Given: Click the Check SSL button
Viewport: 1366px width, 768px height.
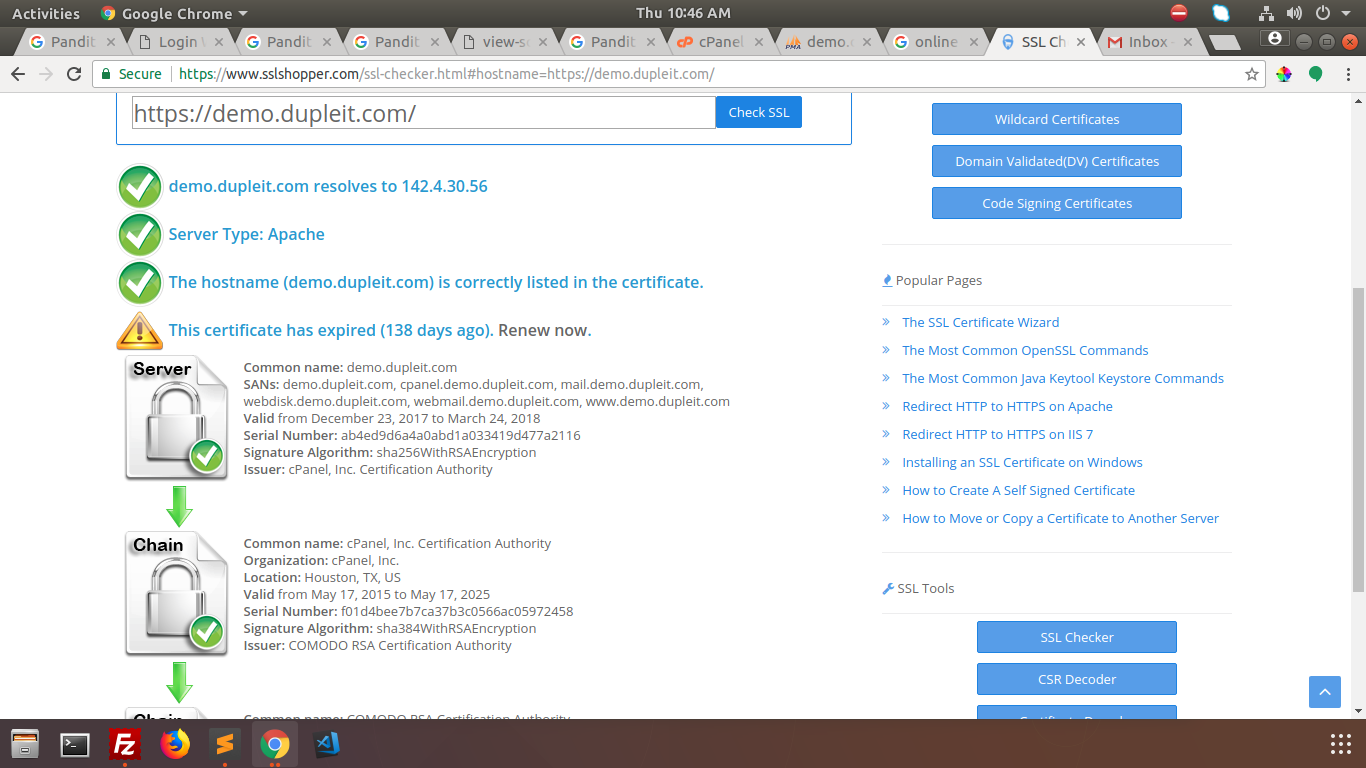Looking at the screenshot, I should point(759,112).
